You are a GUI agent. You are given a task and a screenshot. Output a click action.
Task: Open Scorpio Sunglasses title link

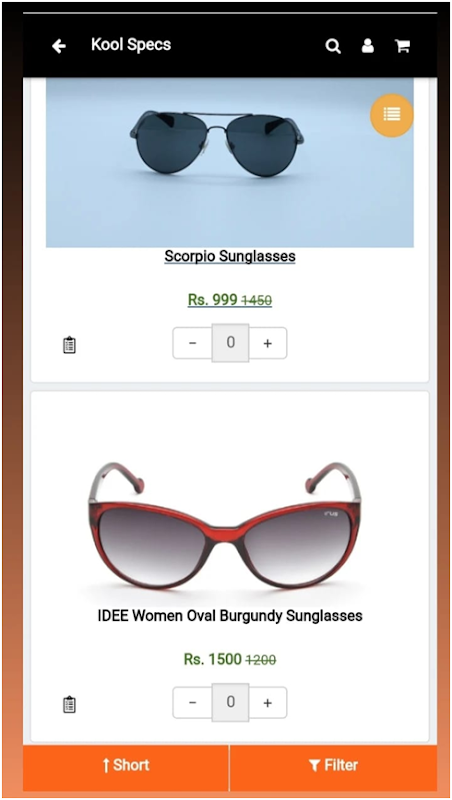click(230, 256)
